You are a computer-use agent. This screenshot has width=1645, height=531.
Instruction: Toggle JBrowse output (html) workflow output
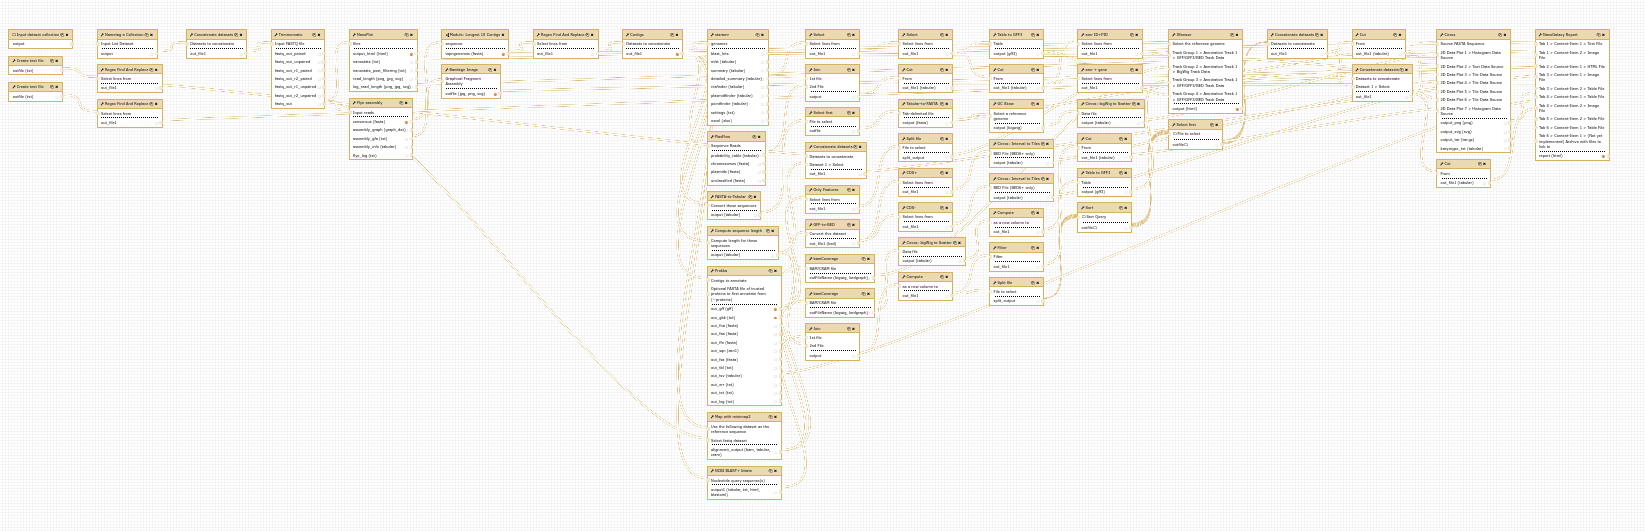point(1237,109)
